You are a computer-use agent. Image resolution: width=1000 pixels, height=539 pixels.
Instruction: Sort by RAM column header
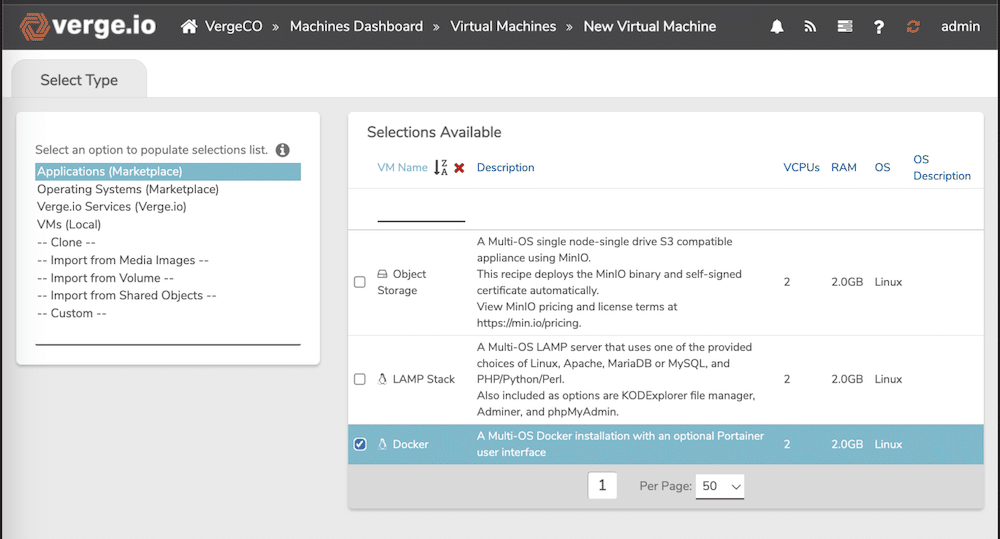pos(844,168)
